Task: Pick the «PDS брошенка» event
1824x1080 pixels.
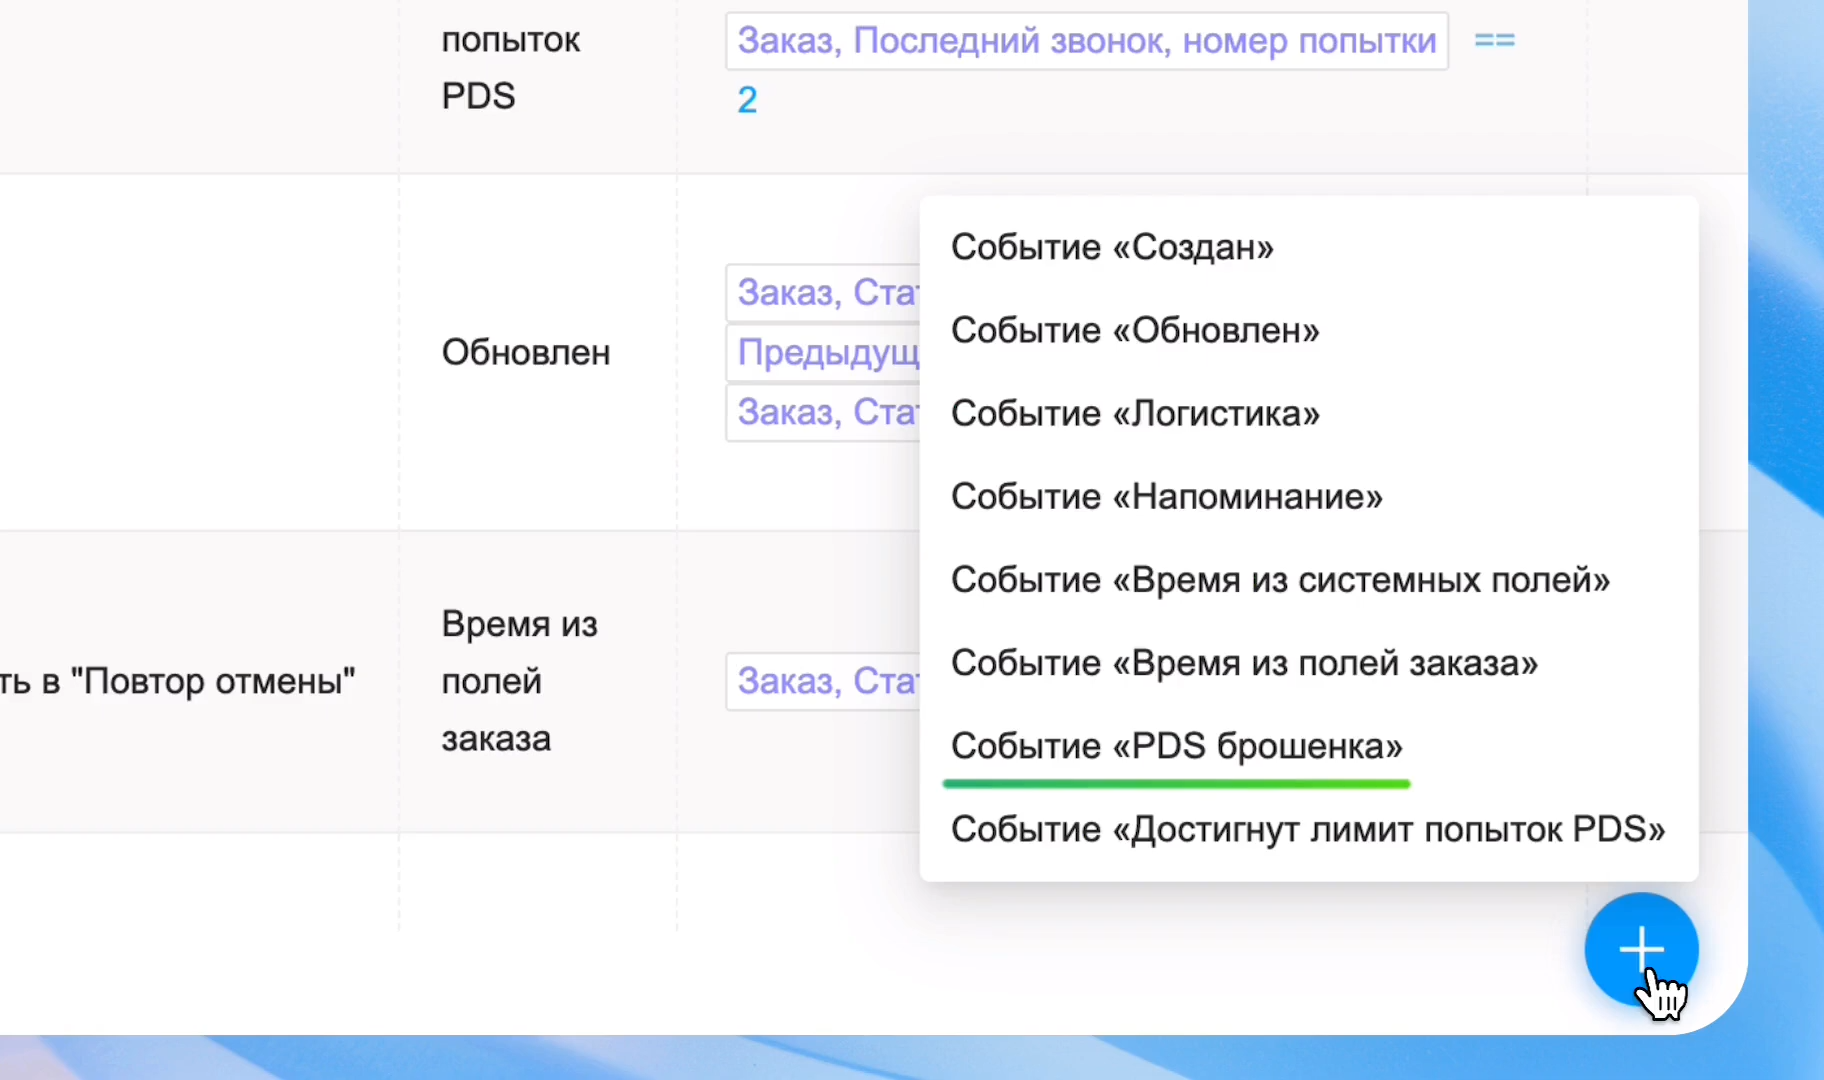Action: pos(1177,745)
